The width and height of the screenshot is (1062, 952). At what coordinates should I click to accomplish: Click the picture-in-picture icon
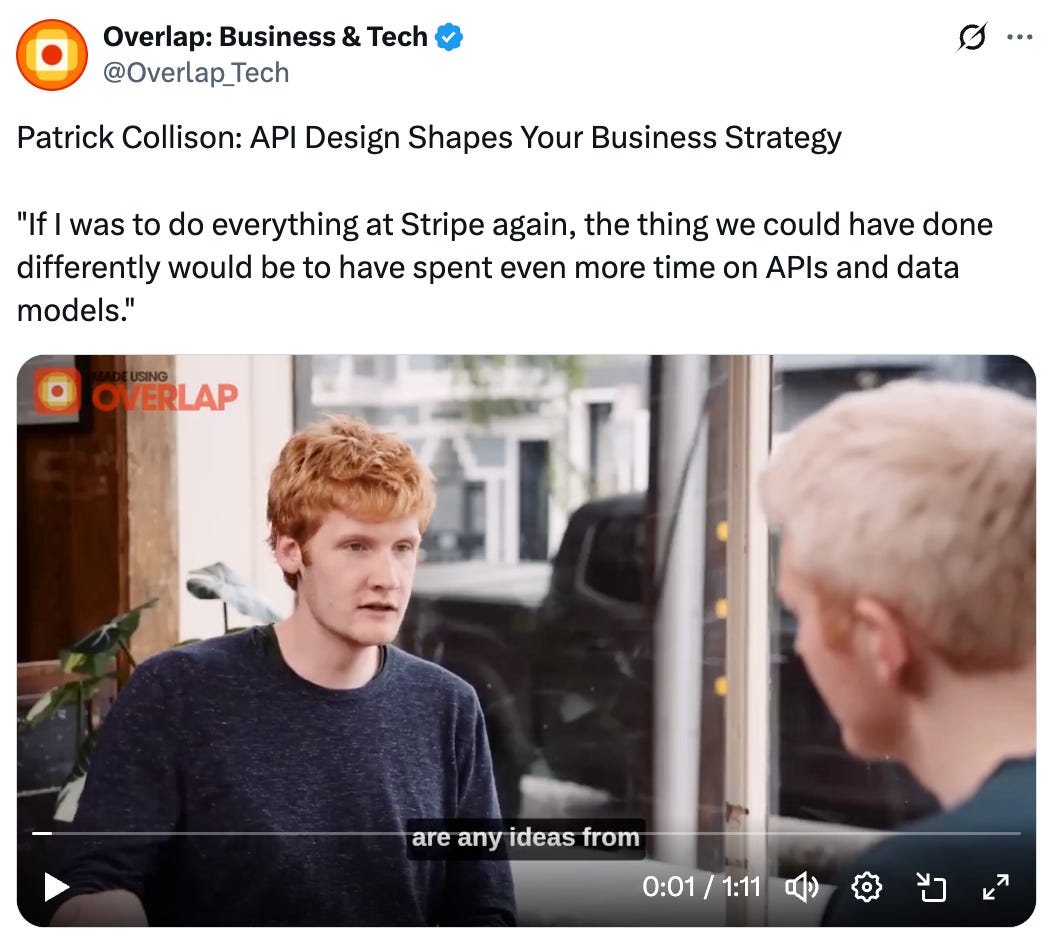(x=931, y=887)
